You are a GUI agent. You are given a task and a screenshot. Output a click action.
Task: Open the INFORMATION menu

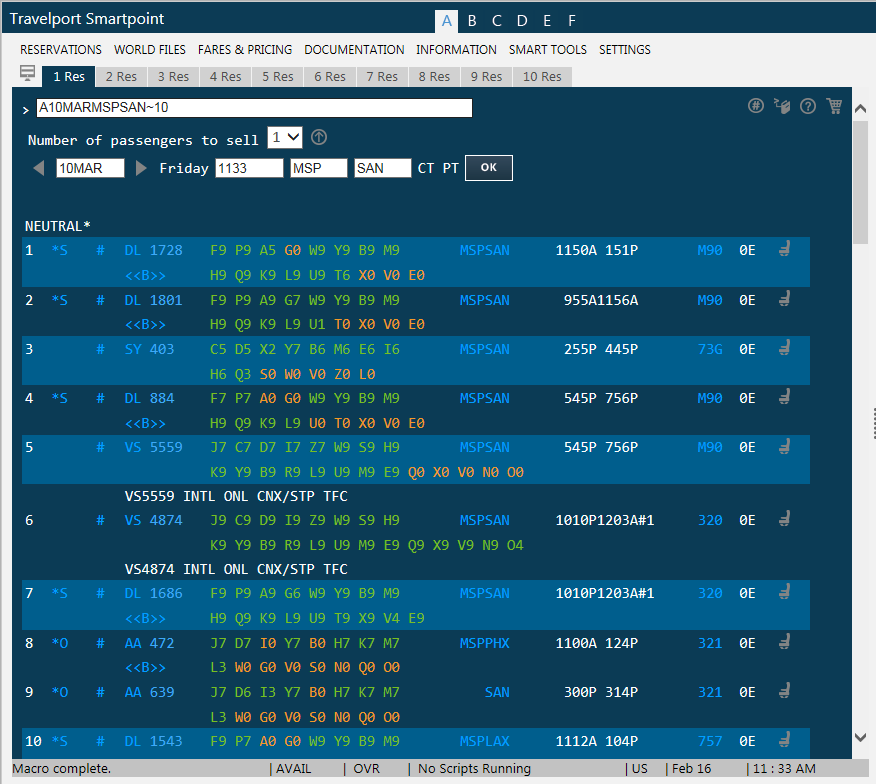(456, 50)
